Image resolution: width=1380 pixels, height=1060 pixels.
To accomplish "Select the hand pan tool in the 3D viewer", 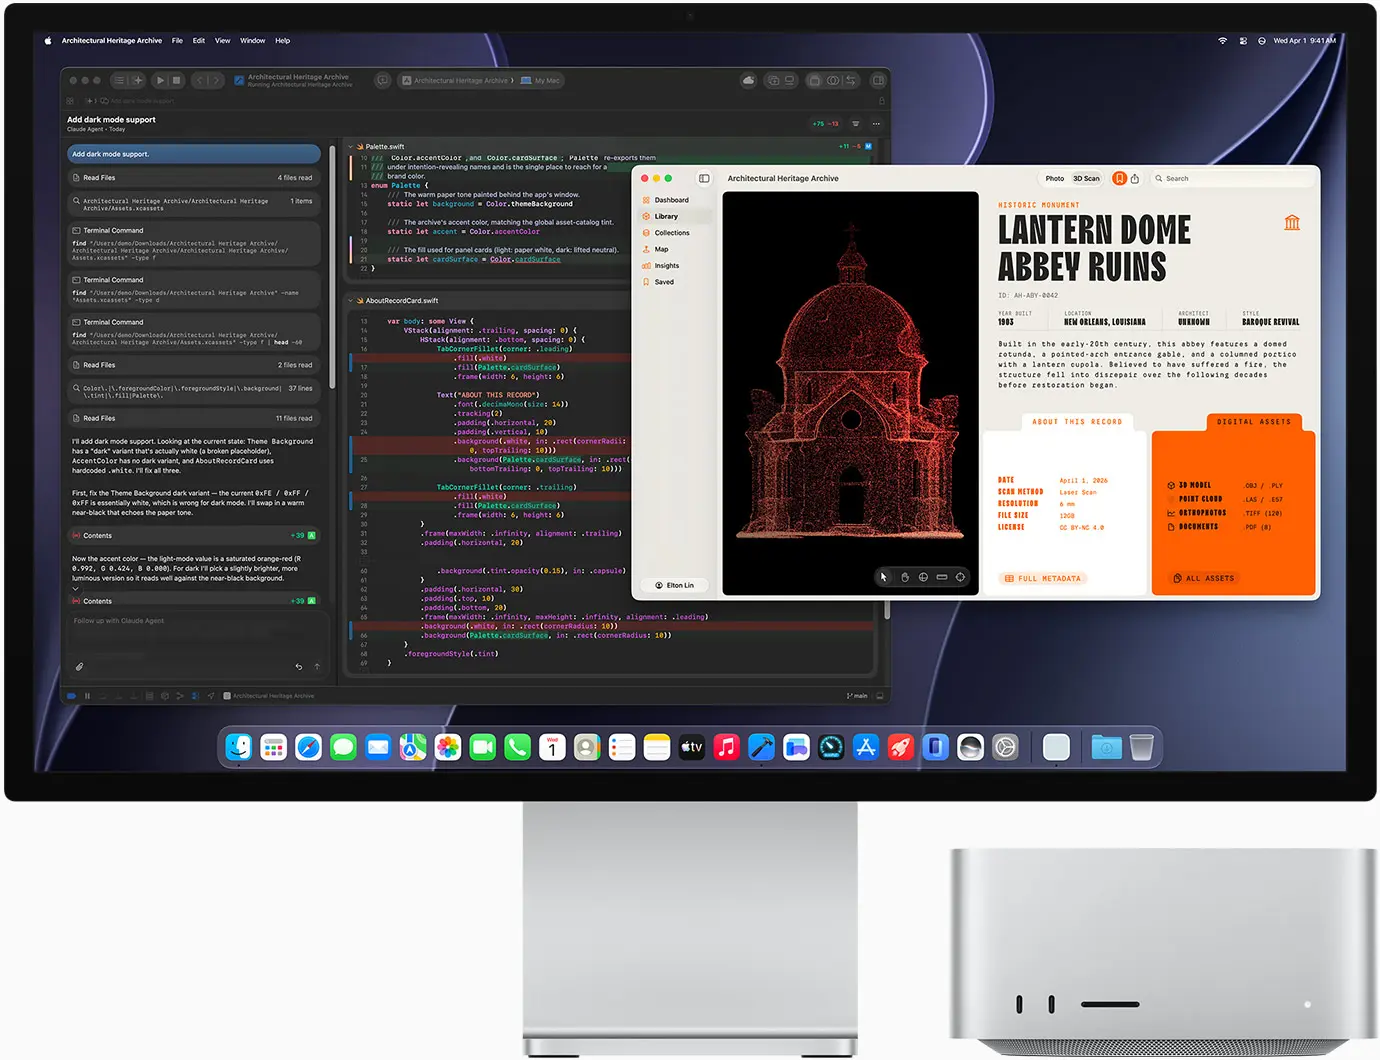I will tap(904, 577).
